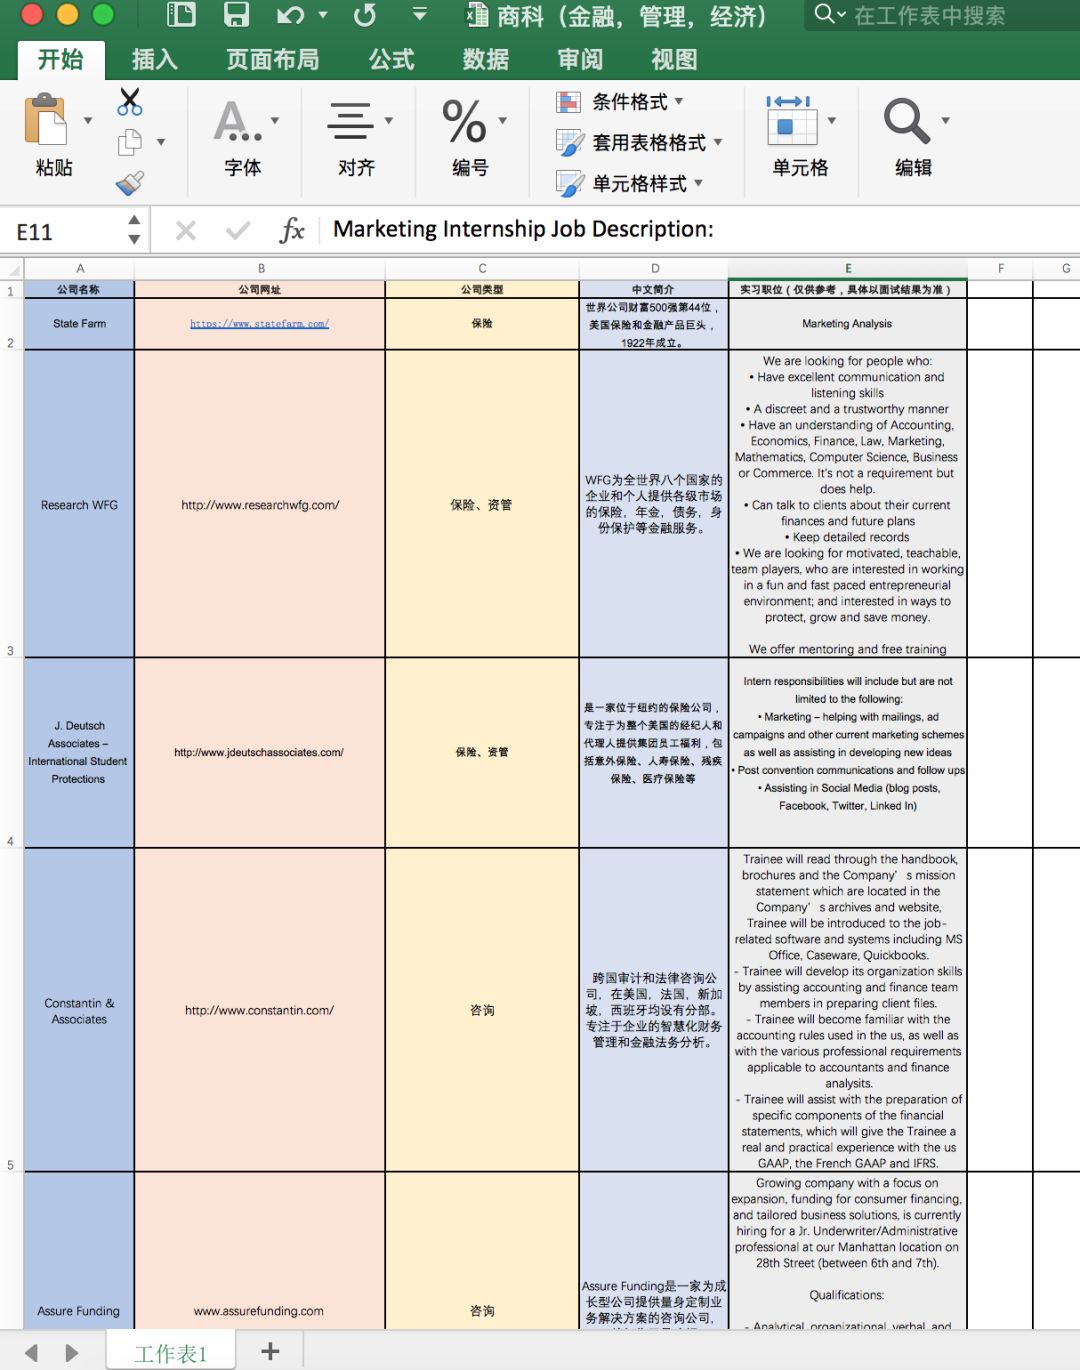The image size is (1080, 1370).
Task: Expand the 条件格式 dropdown arrow
Action: tap(679, 101)
